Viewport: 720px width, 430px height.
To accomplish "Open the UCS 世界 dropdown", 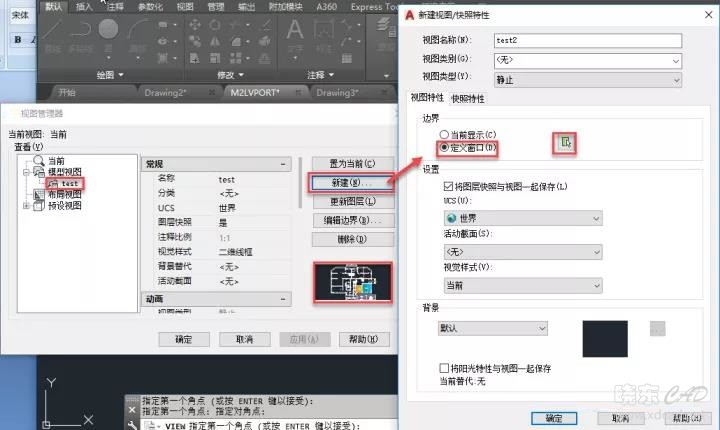I will click(x=521, y=218).
